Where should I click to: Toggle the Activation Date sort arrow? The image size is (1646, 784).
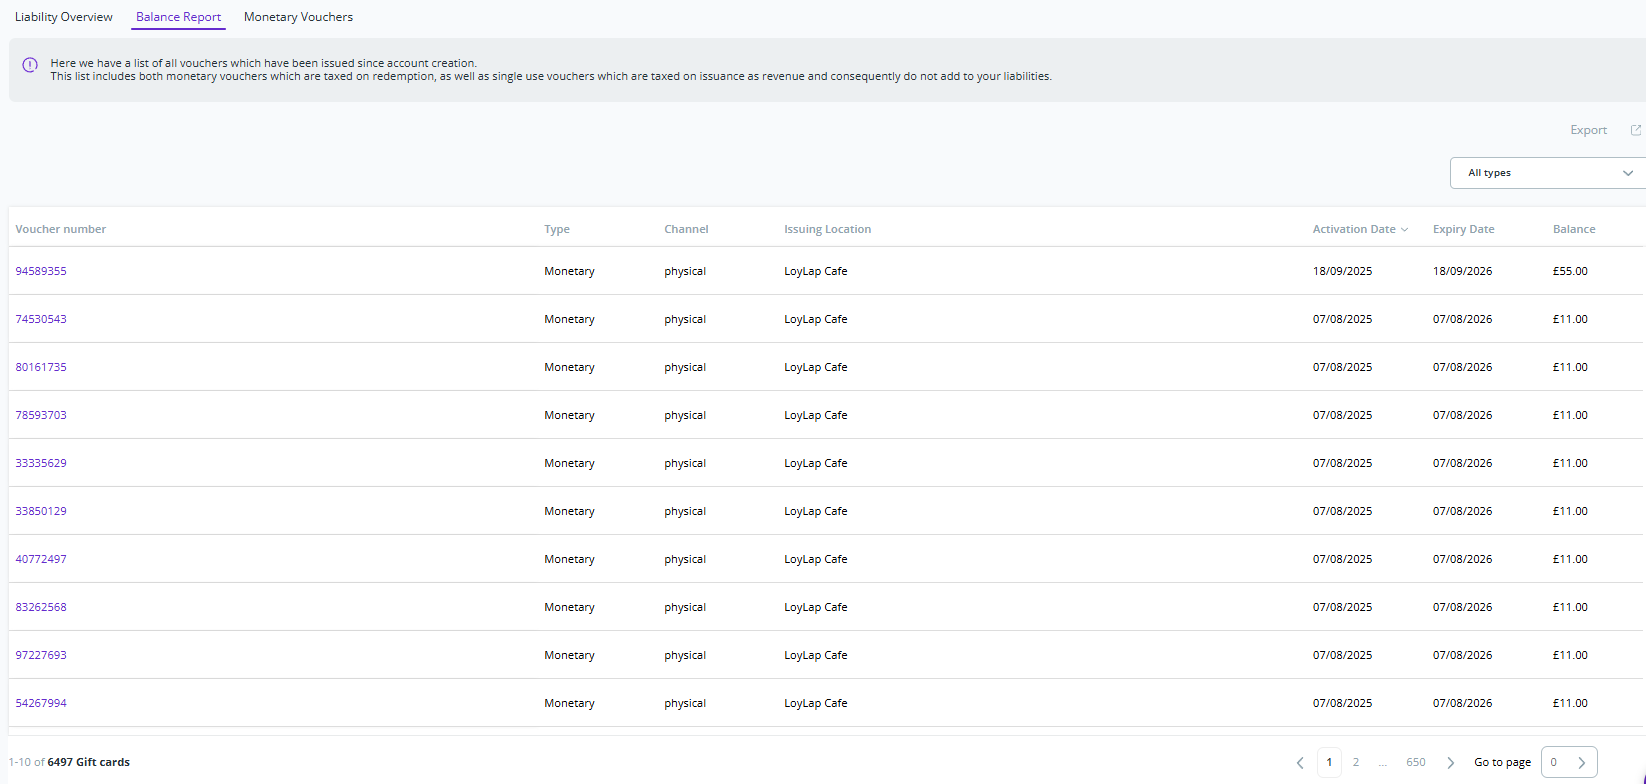click(1405, 230)
